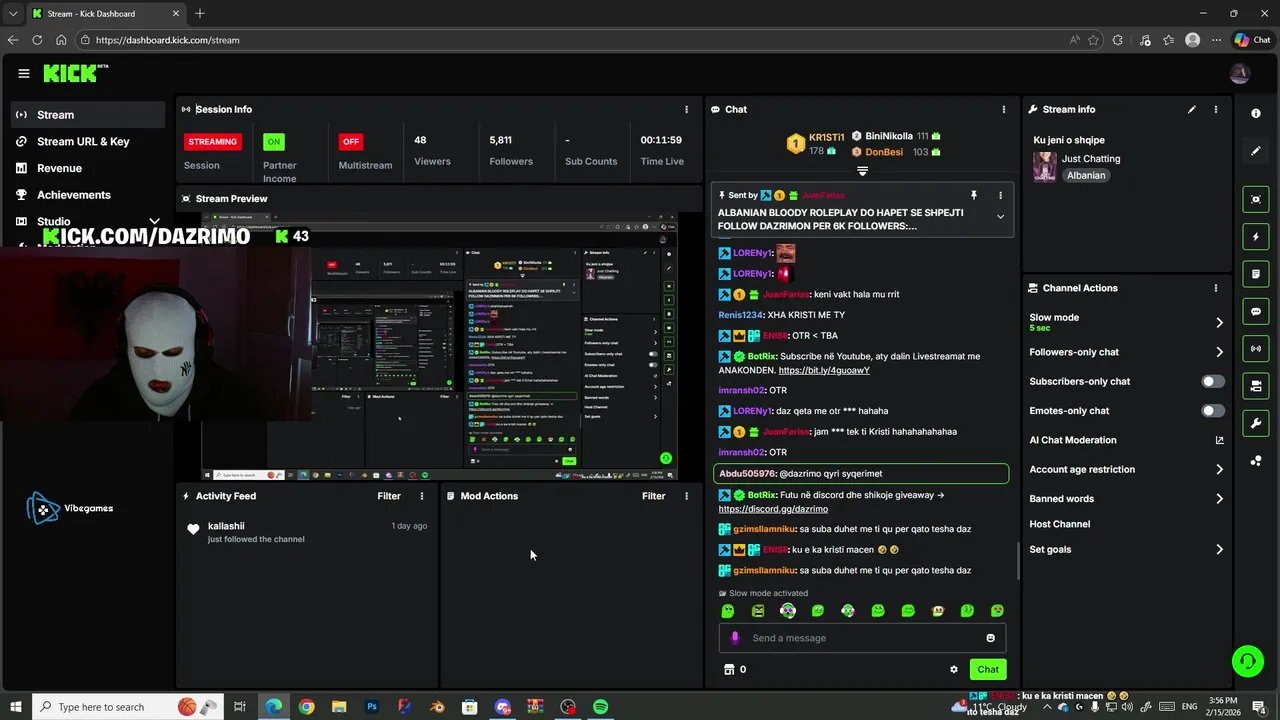This screenshot has width=1280, height=720.
Task: Click the three-circles icon in right rail
Action: pos(1256,461)
